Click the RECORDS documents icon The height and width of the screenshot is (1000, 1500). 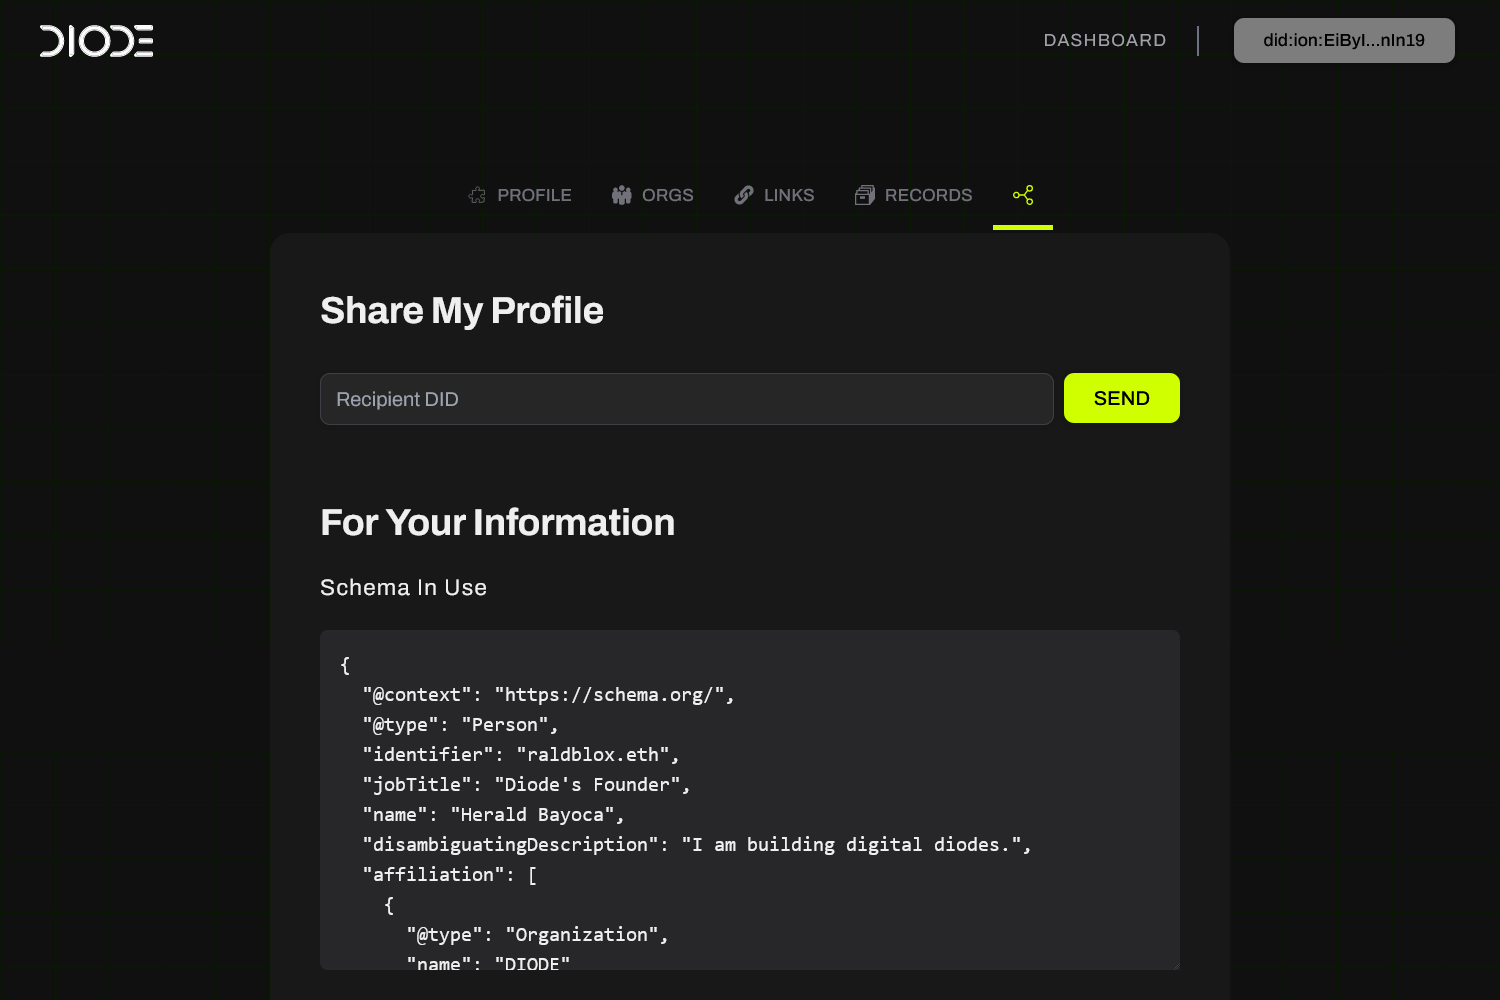coord(864,195)
